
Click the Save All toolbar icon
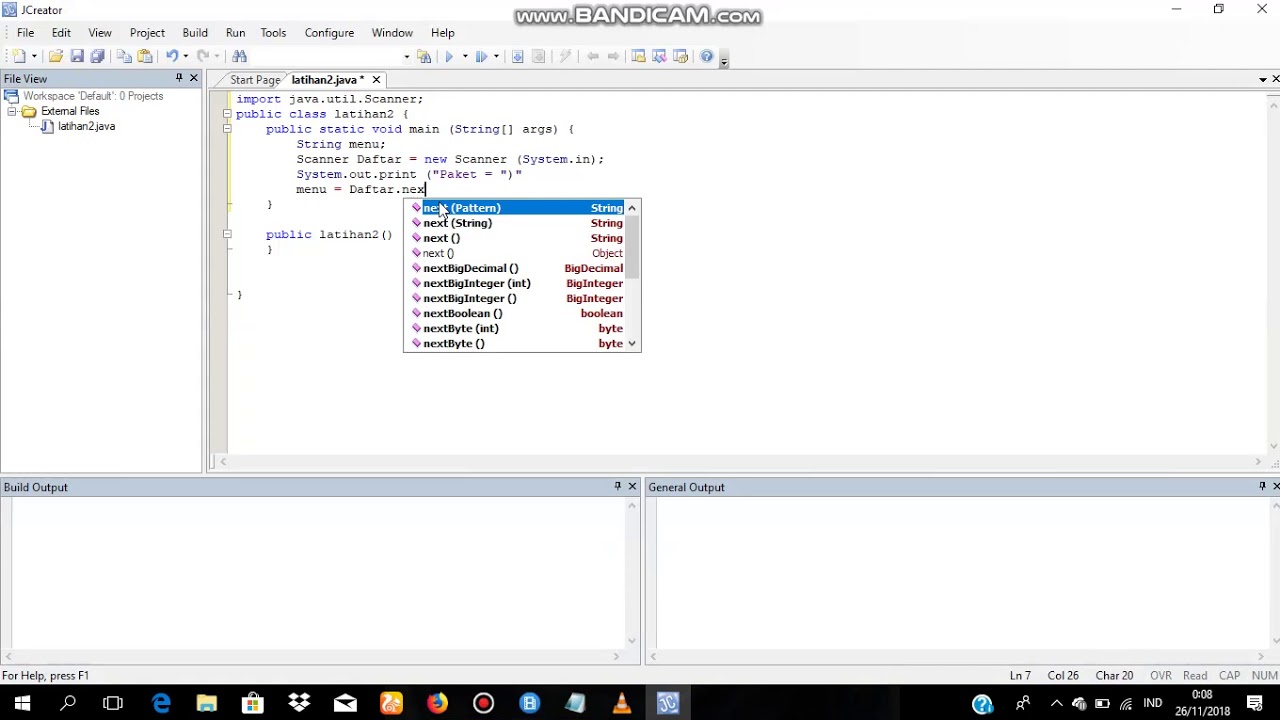click(98, 57)
